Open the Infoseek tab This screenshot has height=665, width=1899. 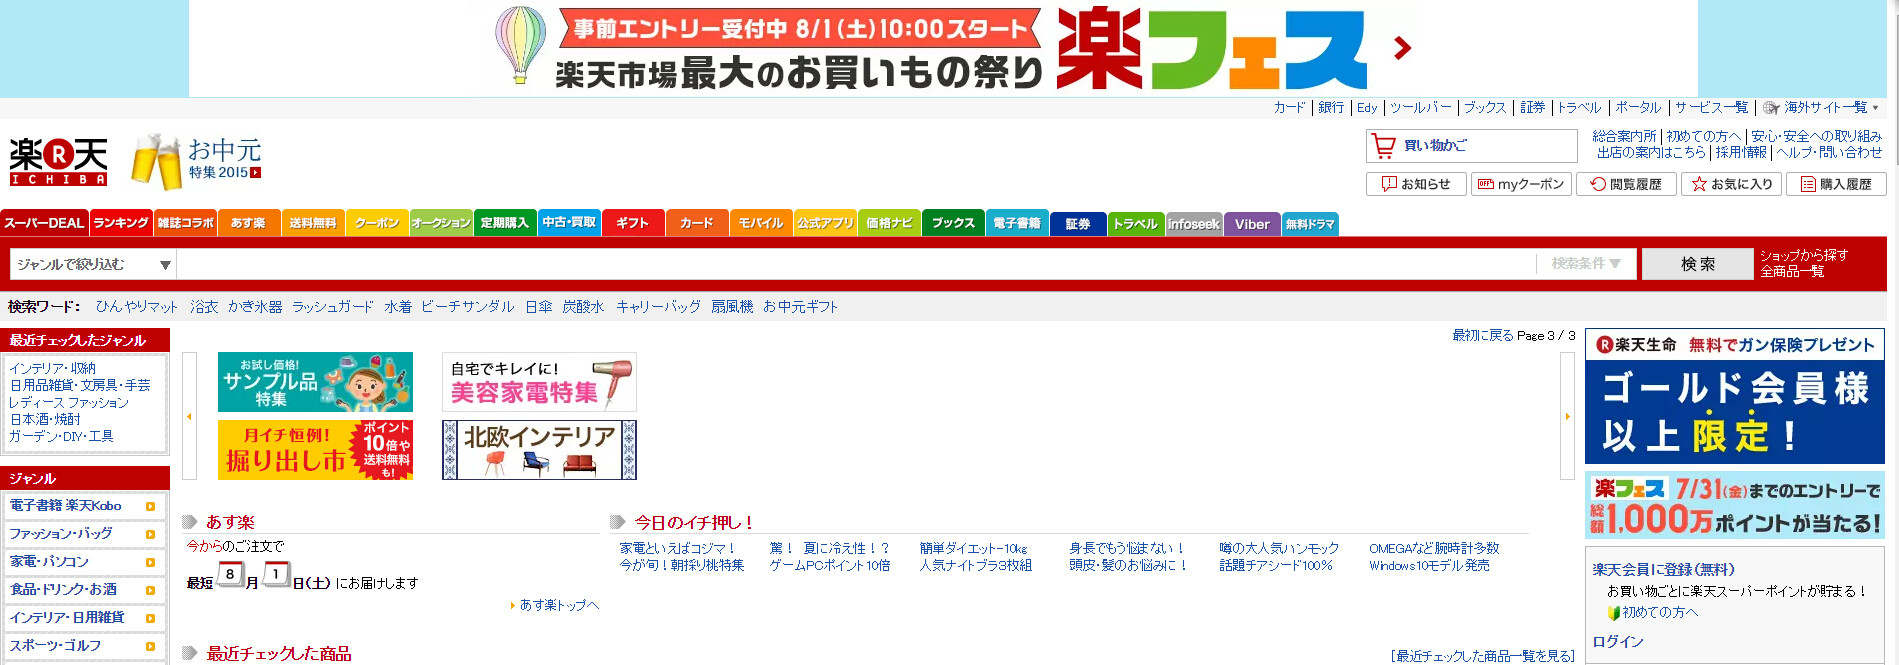pyautogui.click(x=1194, y=223)
